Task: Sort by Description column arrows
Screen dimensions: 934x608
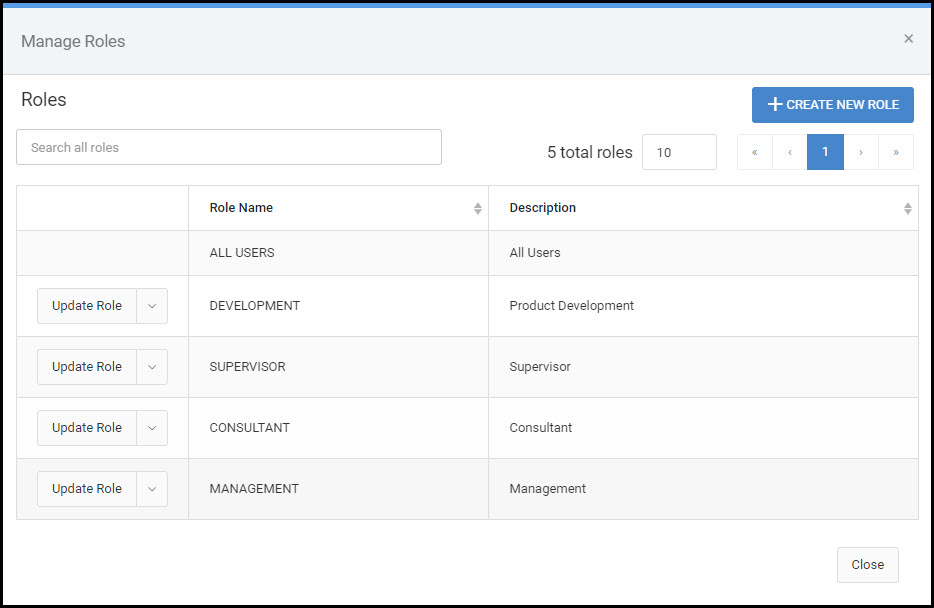Action: (907, 208)
